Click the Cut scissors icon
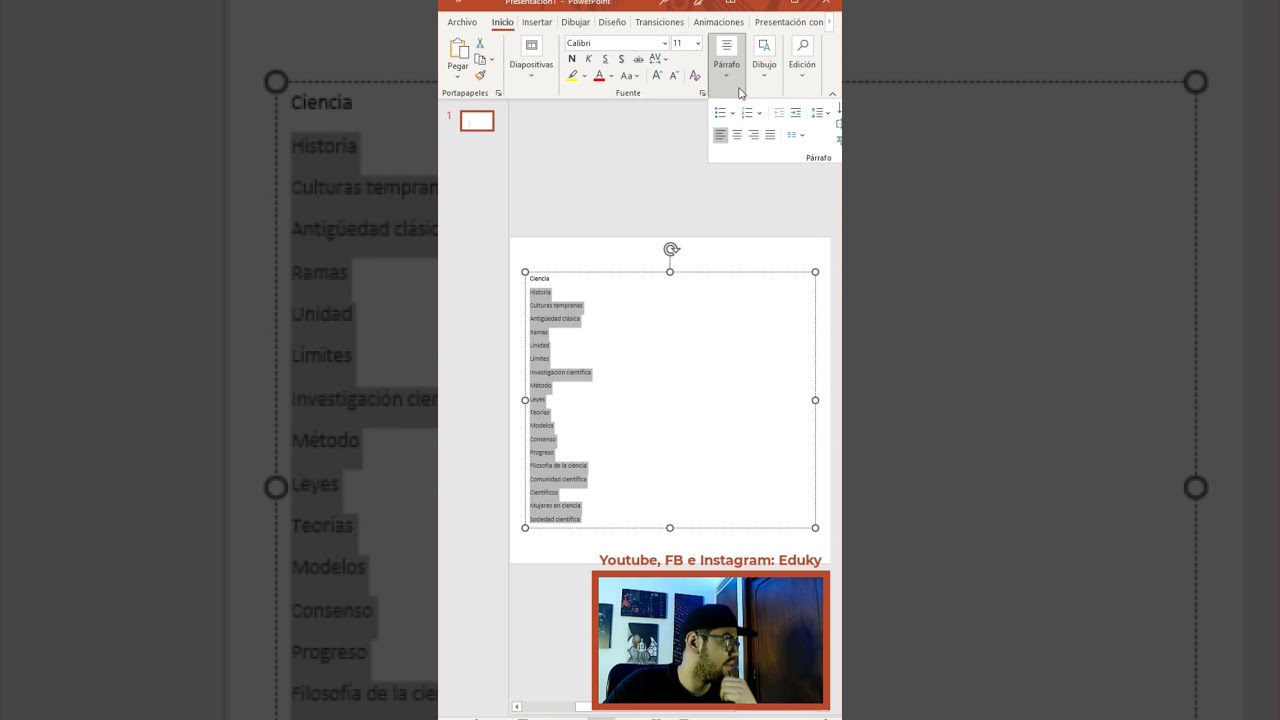This screenshot has height=720, width=1280. [x=480, y=43]
